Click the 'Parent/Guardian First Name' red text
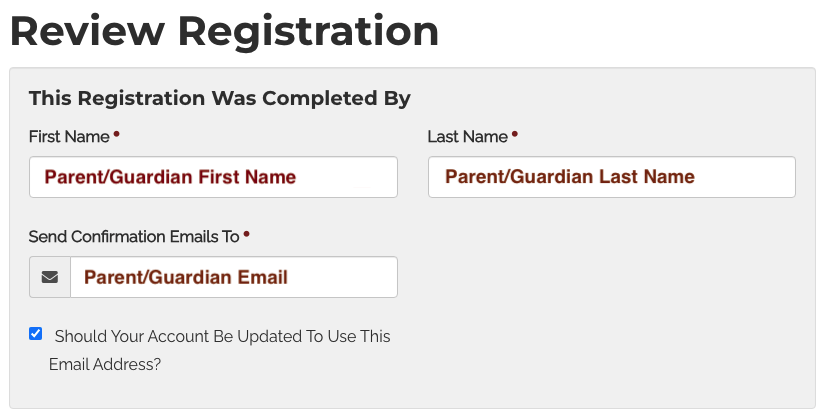The image size is (829, 420). [x=170, y=177]
